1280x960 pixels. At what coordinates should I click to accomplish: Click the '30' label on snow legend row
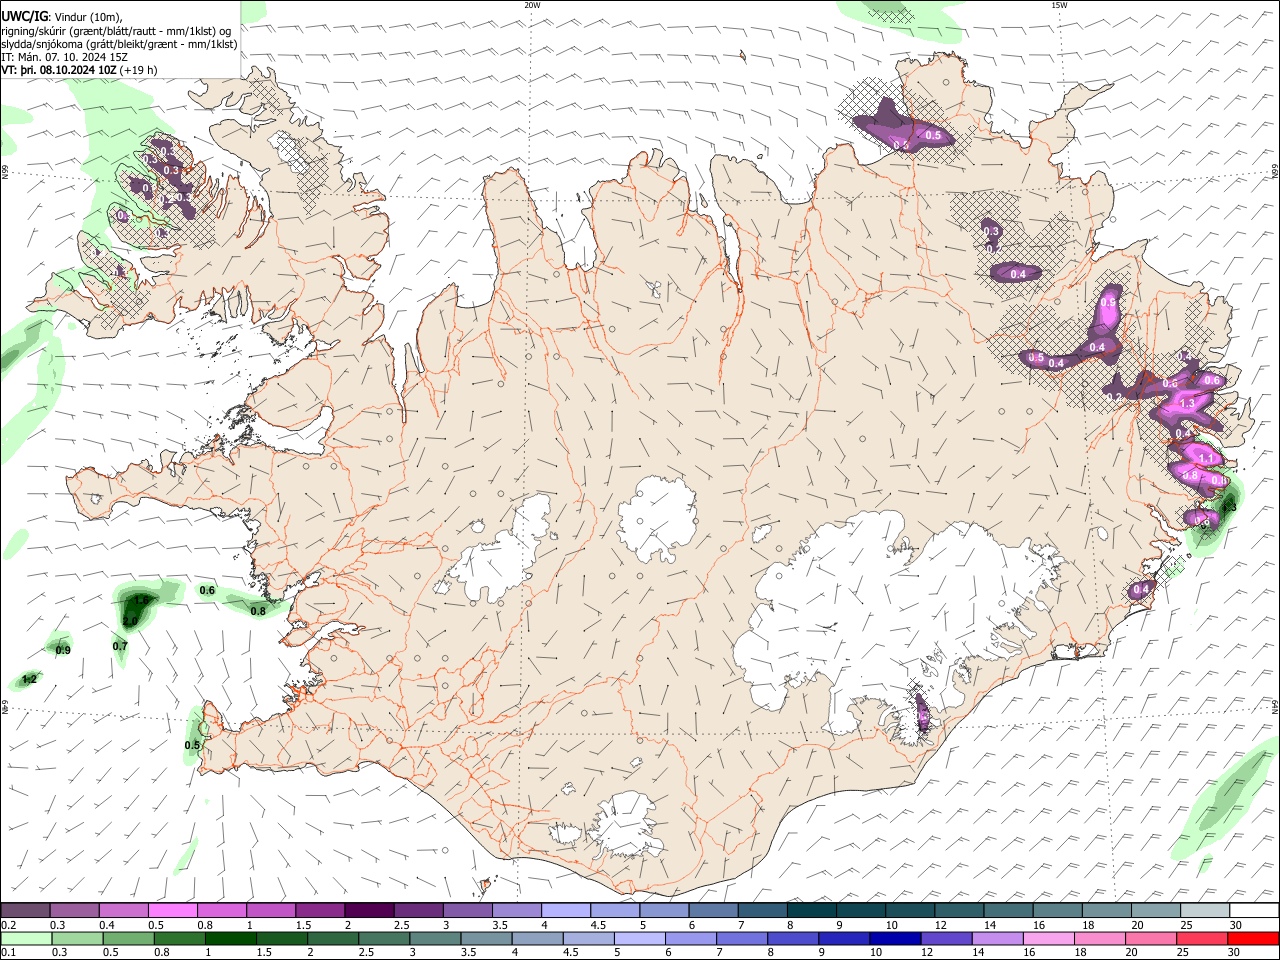[x=1236, y=925]
